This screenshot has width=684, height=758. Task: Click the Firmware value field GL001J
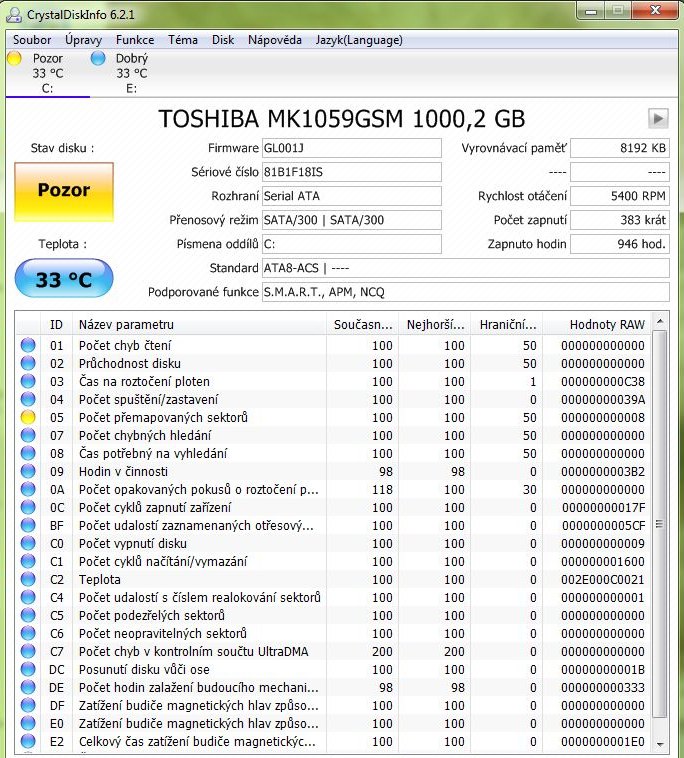pyautogui.click(x=351, y=148)
